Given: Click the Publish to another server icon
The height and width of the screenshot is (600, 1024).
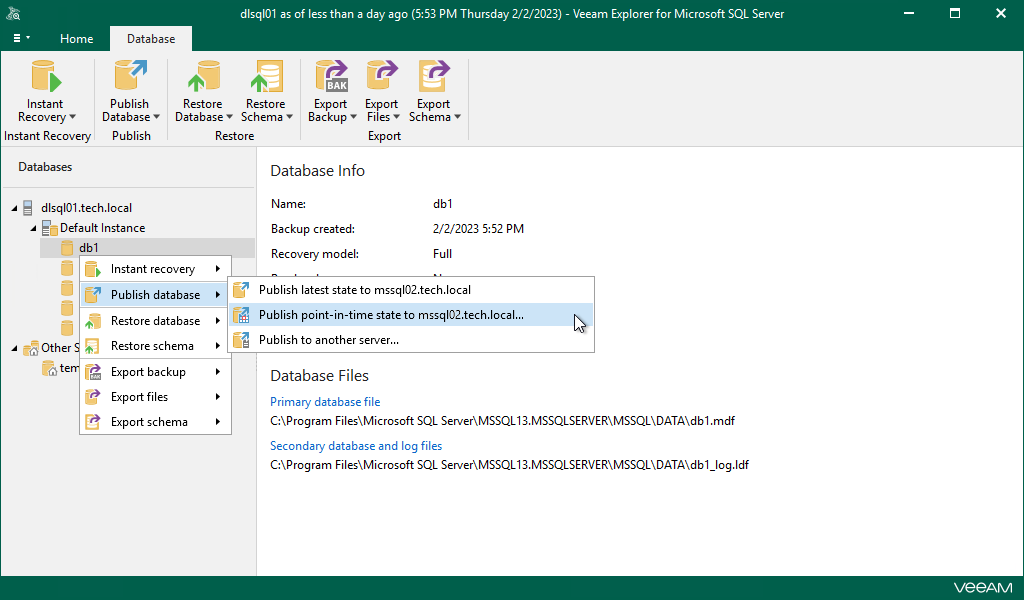Looking at the screenshot, I should pos(241,339).
